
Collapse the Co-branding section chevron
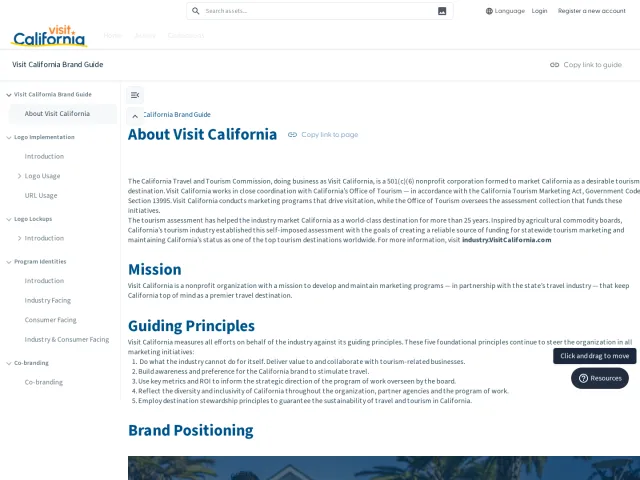pyautogui.click(x=9, y=363)
